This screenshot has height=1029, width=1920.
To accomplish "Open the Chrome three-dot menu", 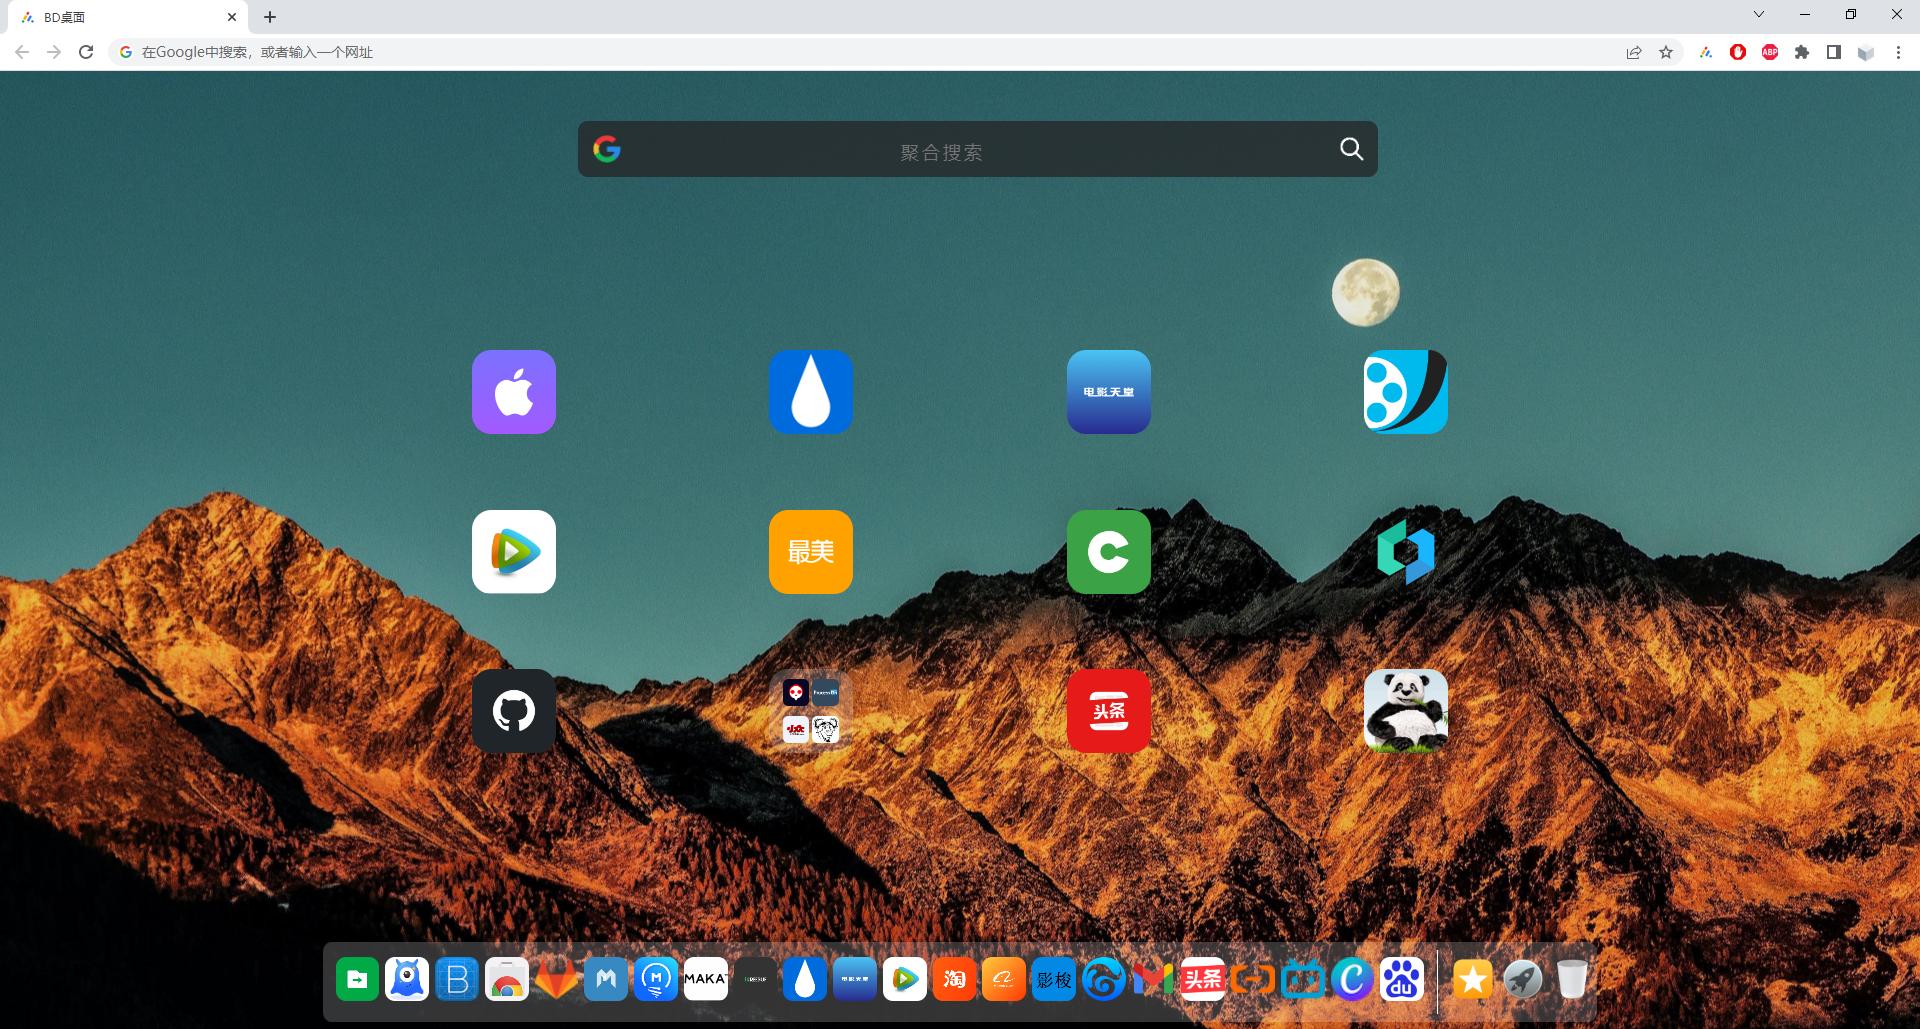I will click(1898, 52).
